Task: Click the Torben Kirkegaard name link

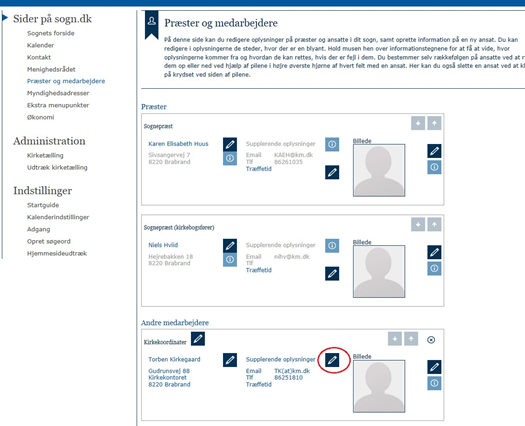Action: tap(174, 359)
